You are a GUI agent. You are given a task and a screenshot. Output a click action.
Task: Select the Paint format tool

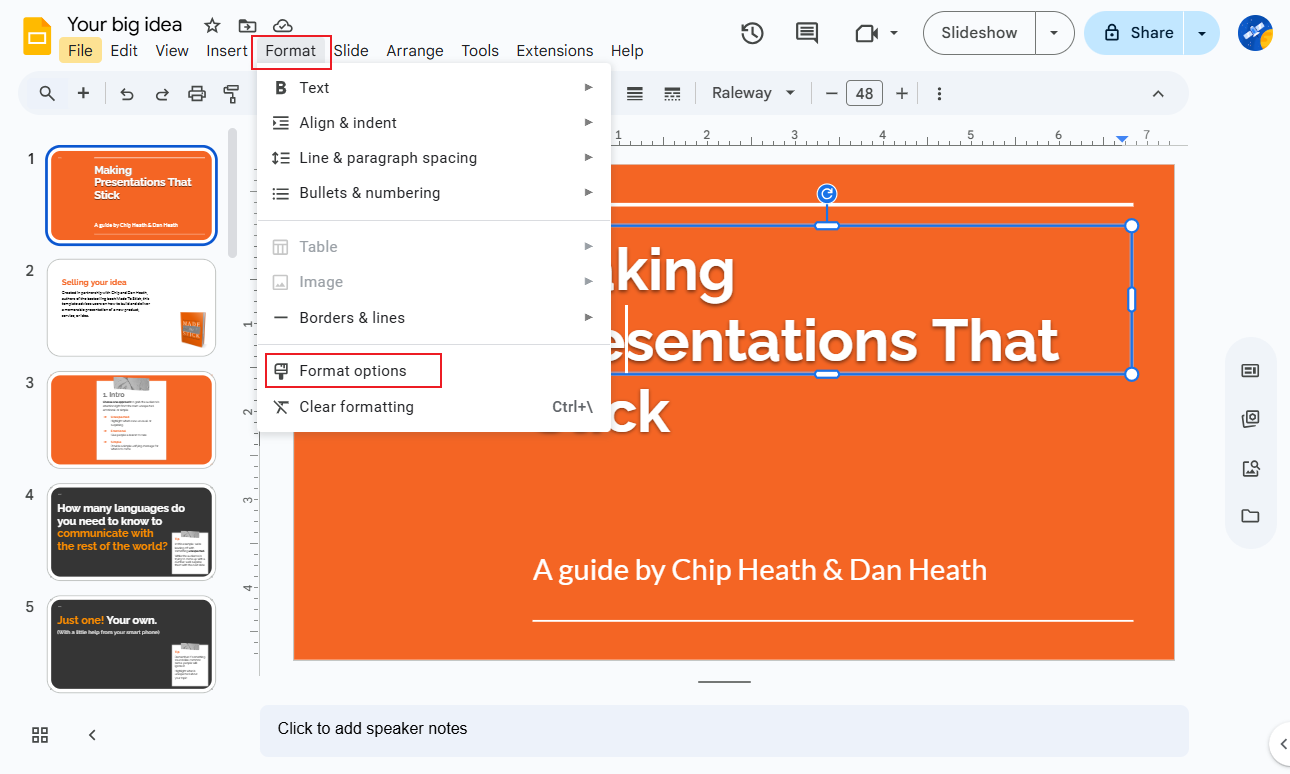coord(231,93)
